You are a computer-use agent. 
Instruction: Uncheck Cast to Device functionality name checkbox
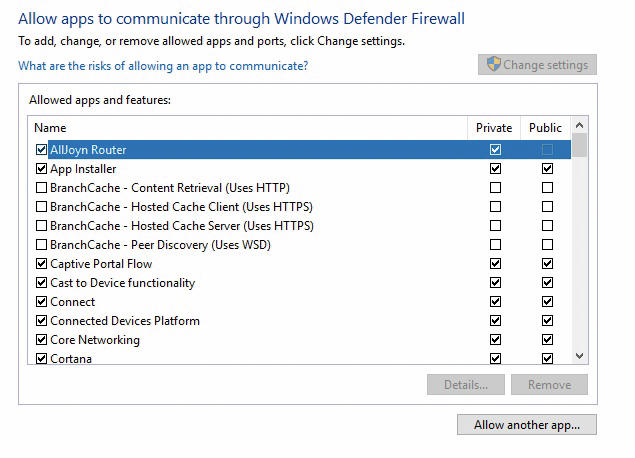41,283
